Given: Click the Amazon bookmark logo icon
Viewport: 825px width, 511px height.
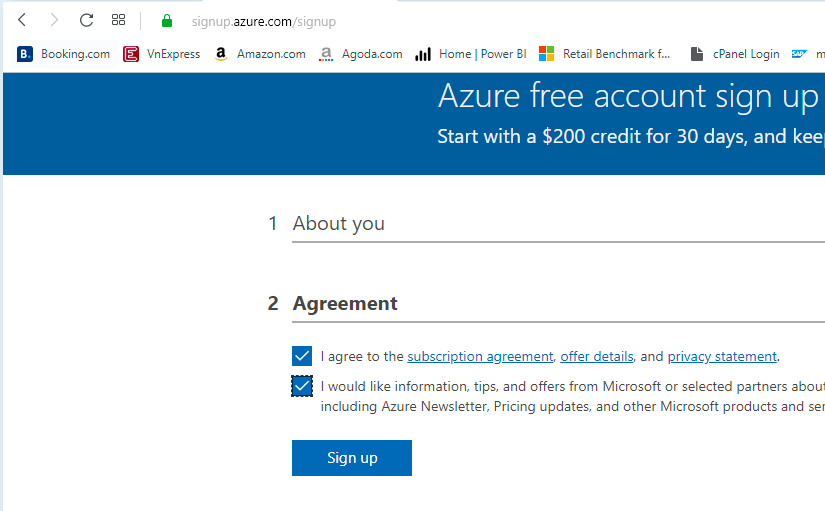Looking at the screenshot, I should click(221, 54).
